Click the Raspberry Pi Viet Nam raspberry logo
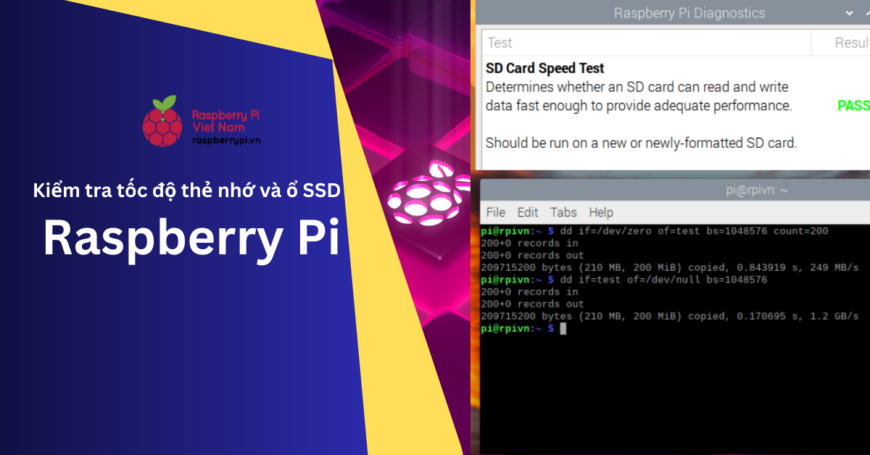 (162, 121)
